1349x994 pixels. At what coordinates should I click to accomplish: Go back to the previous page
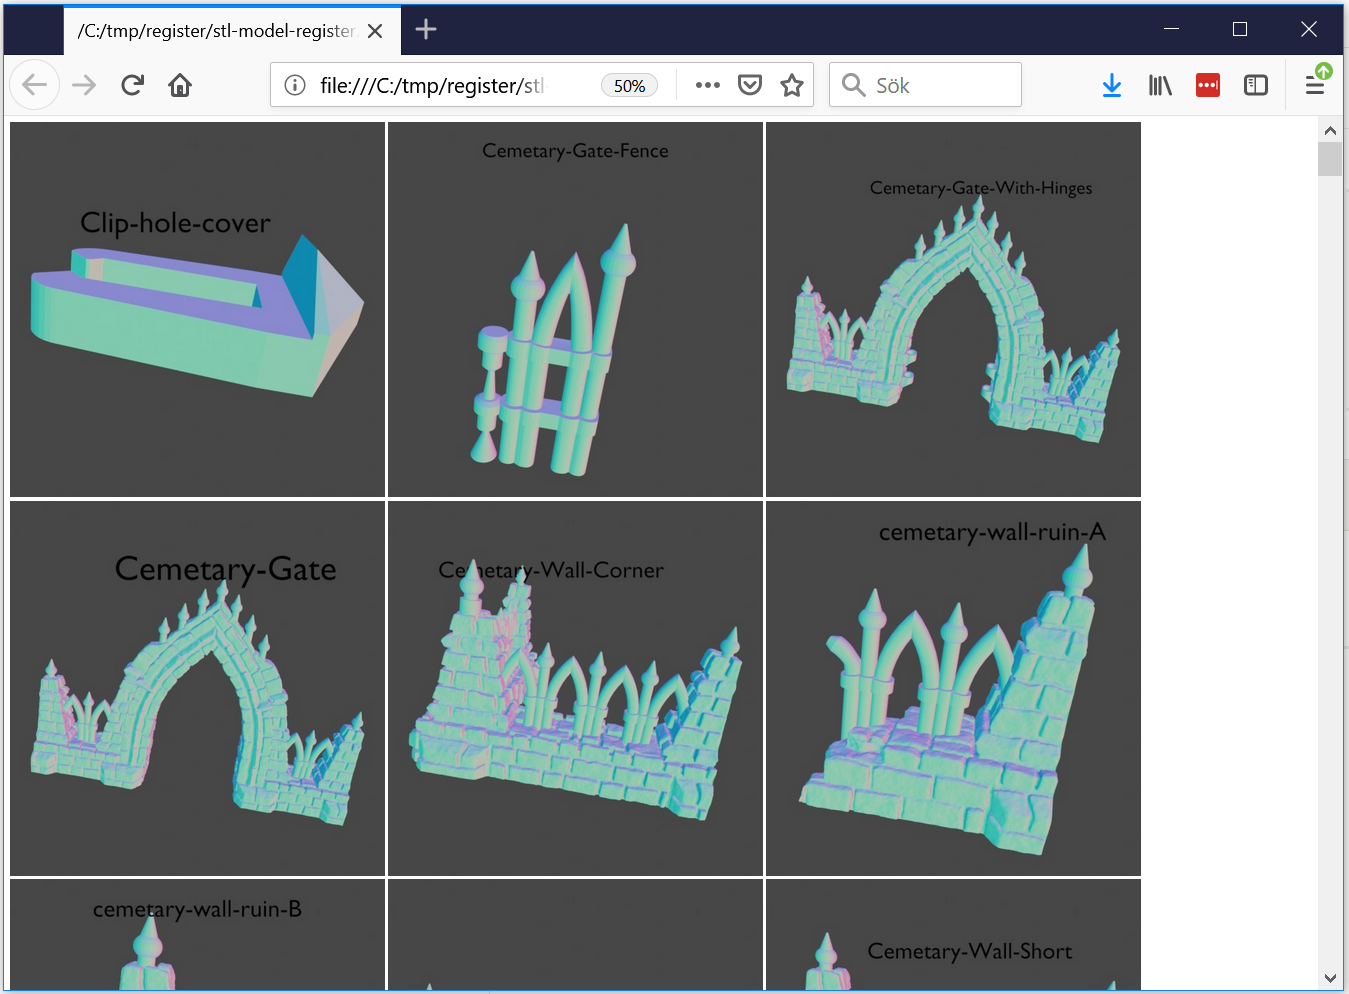35,85
